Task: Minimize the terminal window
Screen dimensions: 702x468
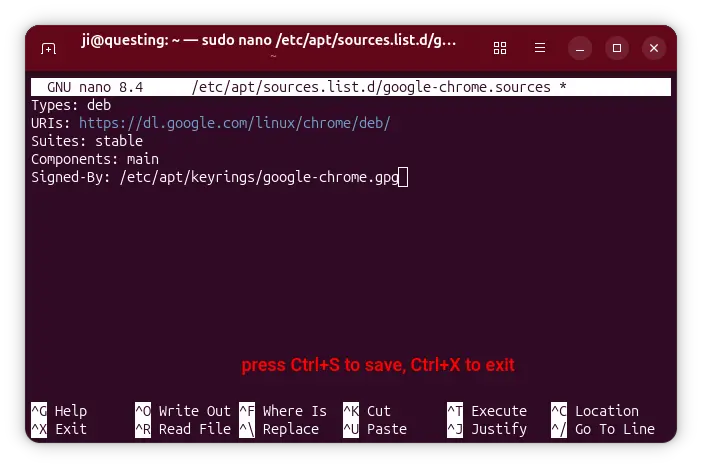Action: point(580,48)
